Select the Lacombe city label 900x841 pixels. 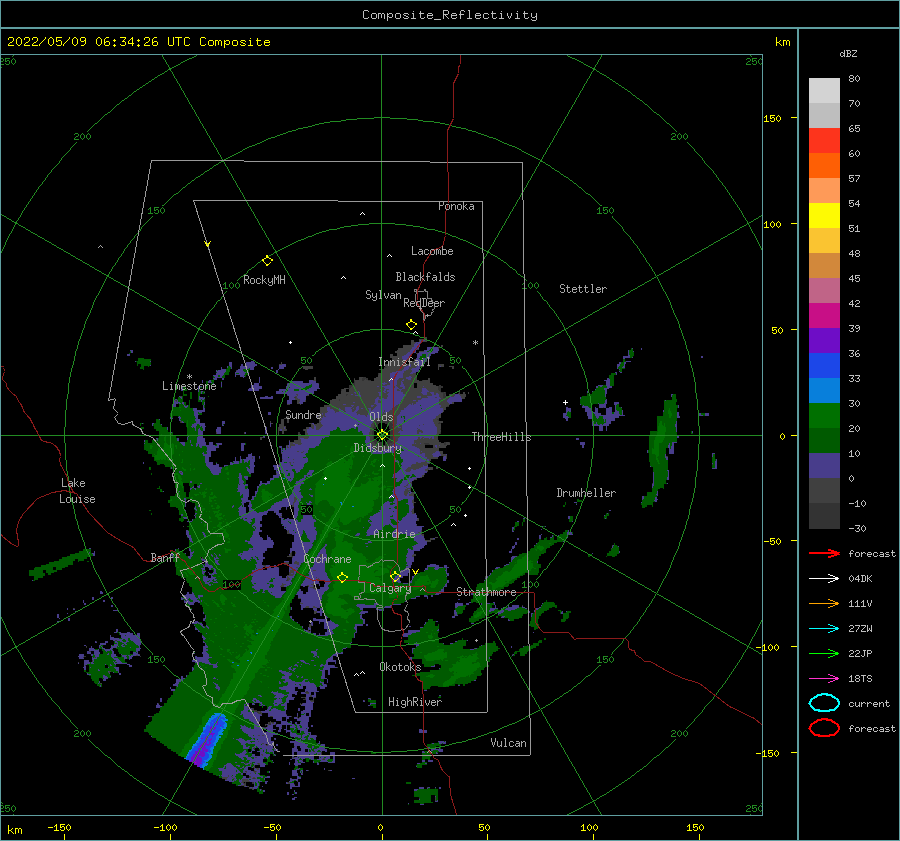[x=432, y=251]
